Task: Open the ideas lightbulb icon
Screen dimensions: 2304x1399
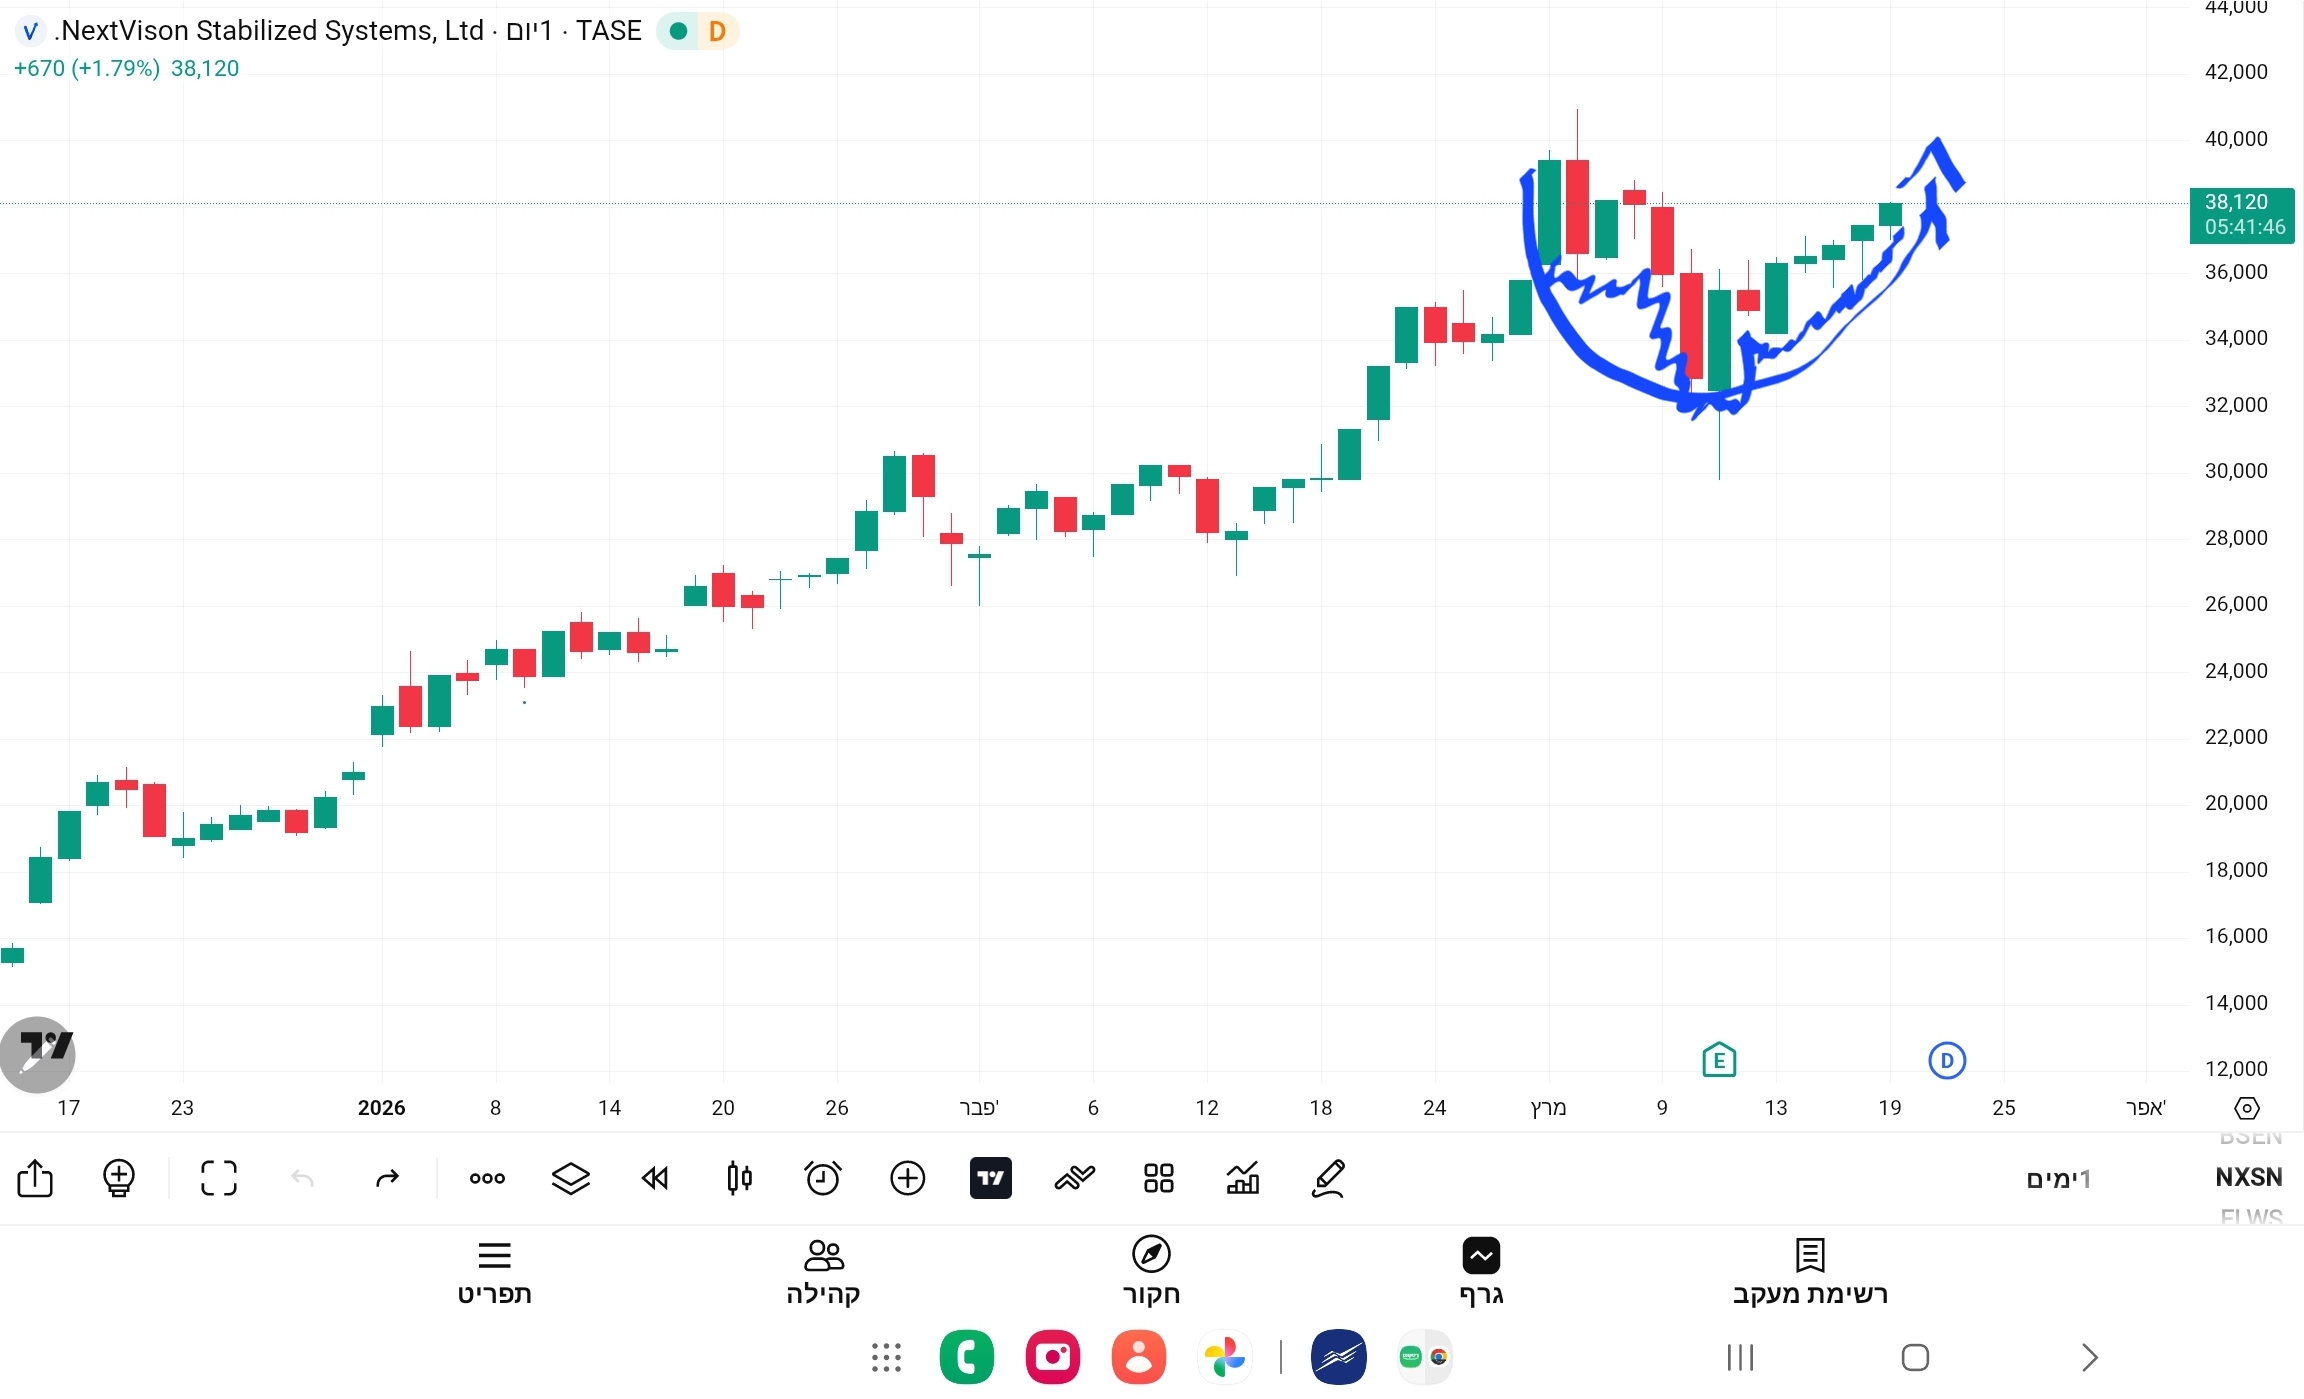Action: [x=119, y=1178]
